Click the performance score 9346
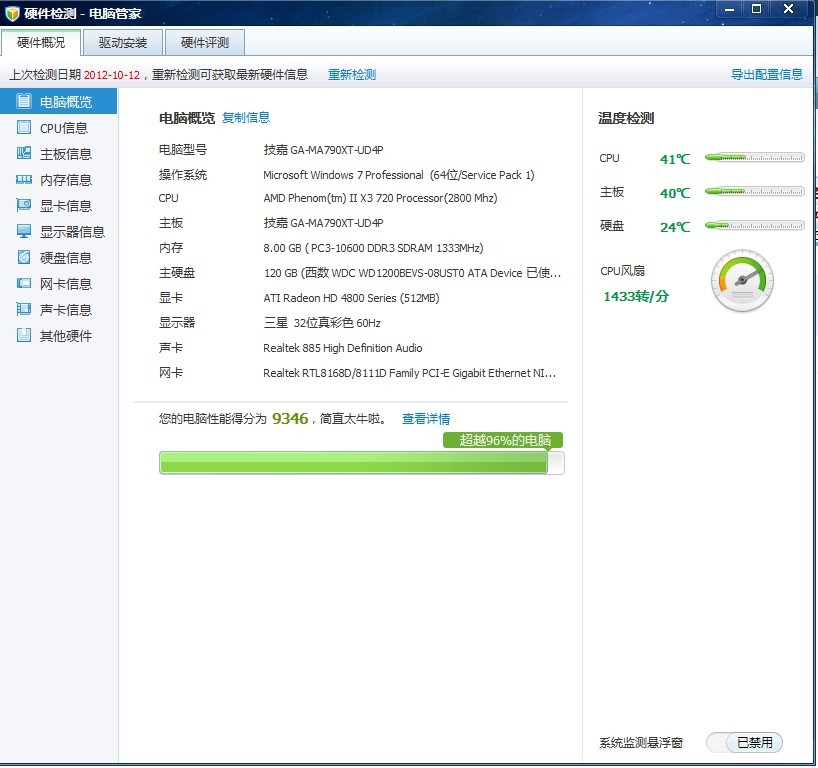The image size is (818, 768). (290, 418)
